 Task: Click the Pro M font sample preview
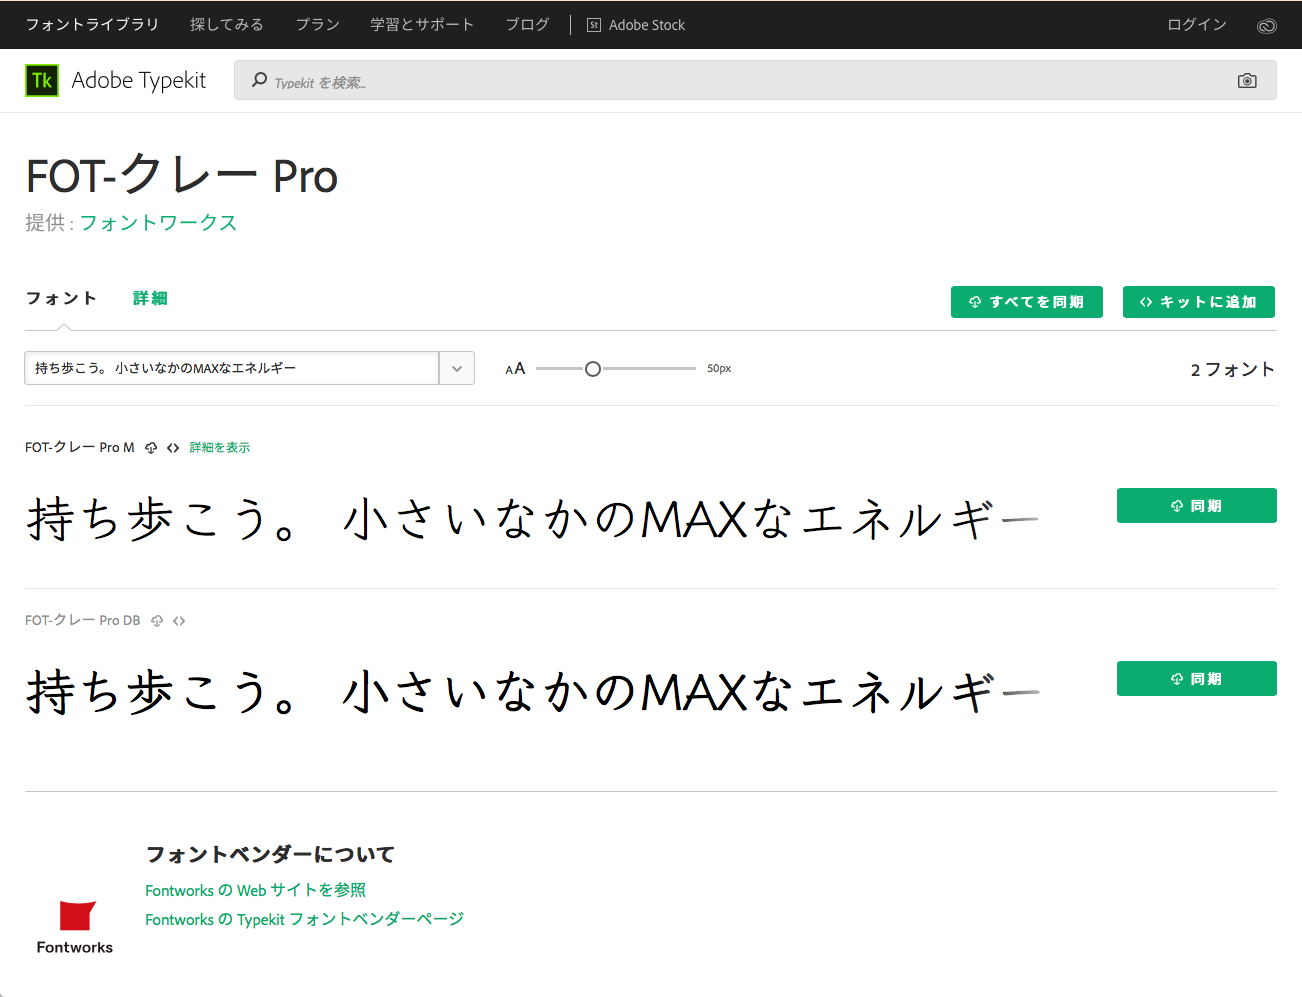pyautogui.click(x=533, y=519)
